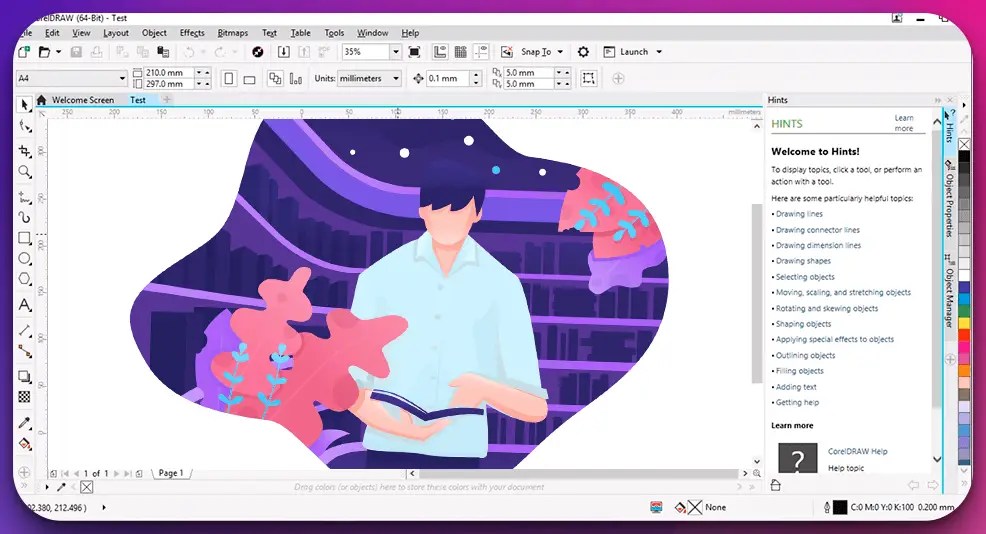Open the Object Manager docker tab
986x534 pixels.
(x=949, y=291)
